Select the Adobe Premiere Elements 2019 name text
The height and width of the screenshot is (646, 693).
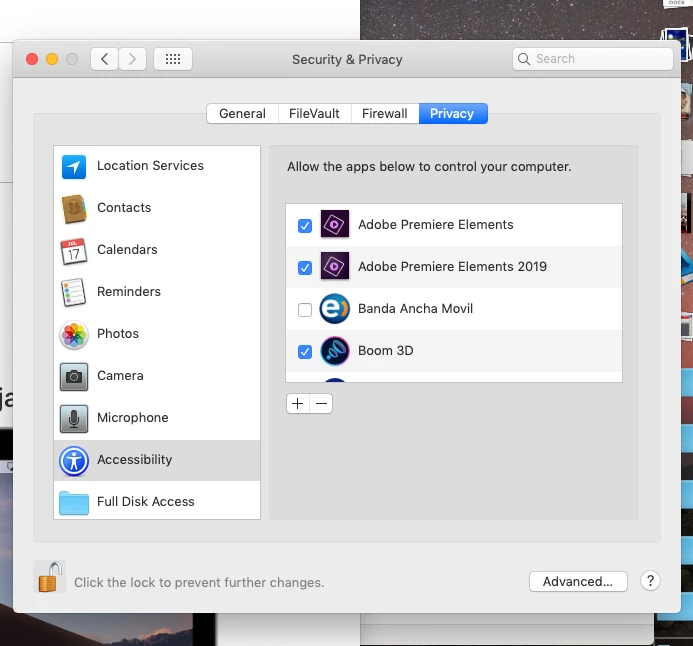click(453, 266)
